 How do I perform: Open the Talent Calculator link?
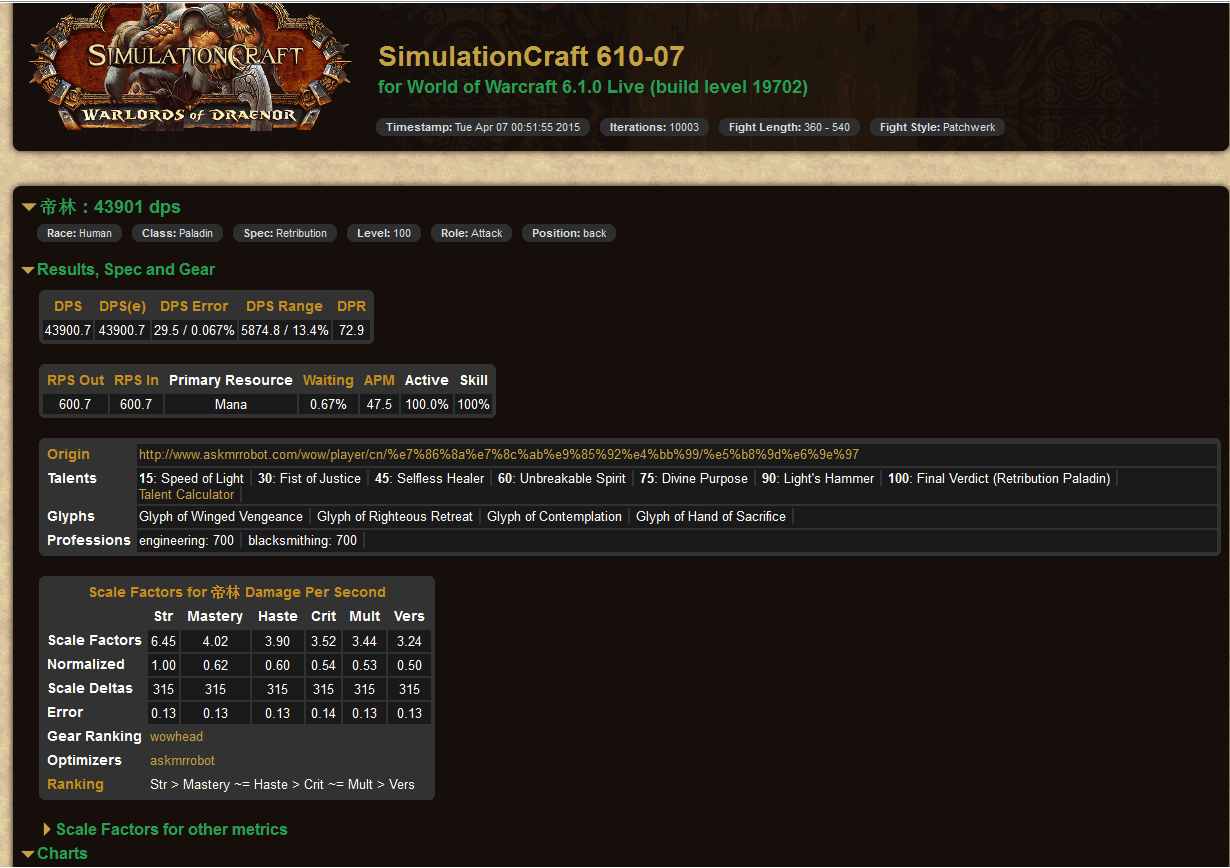point(186,494)
